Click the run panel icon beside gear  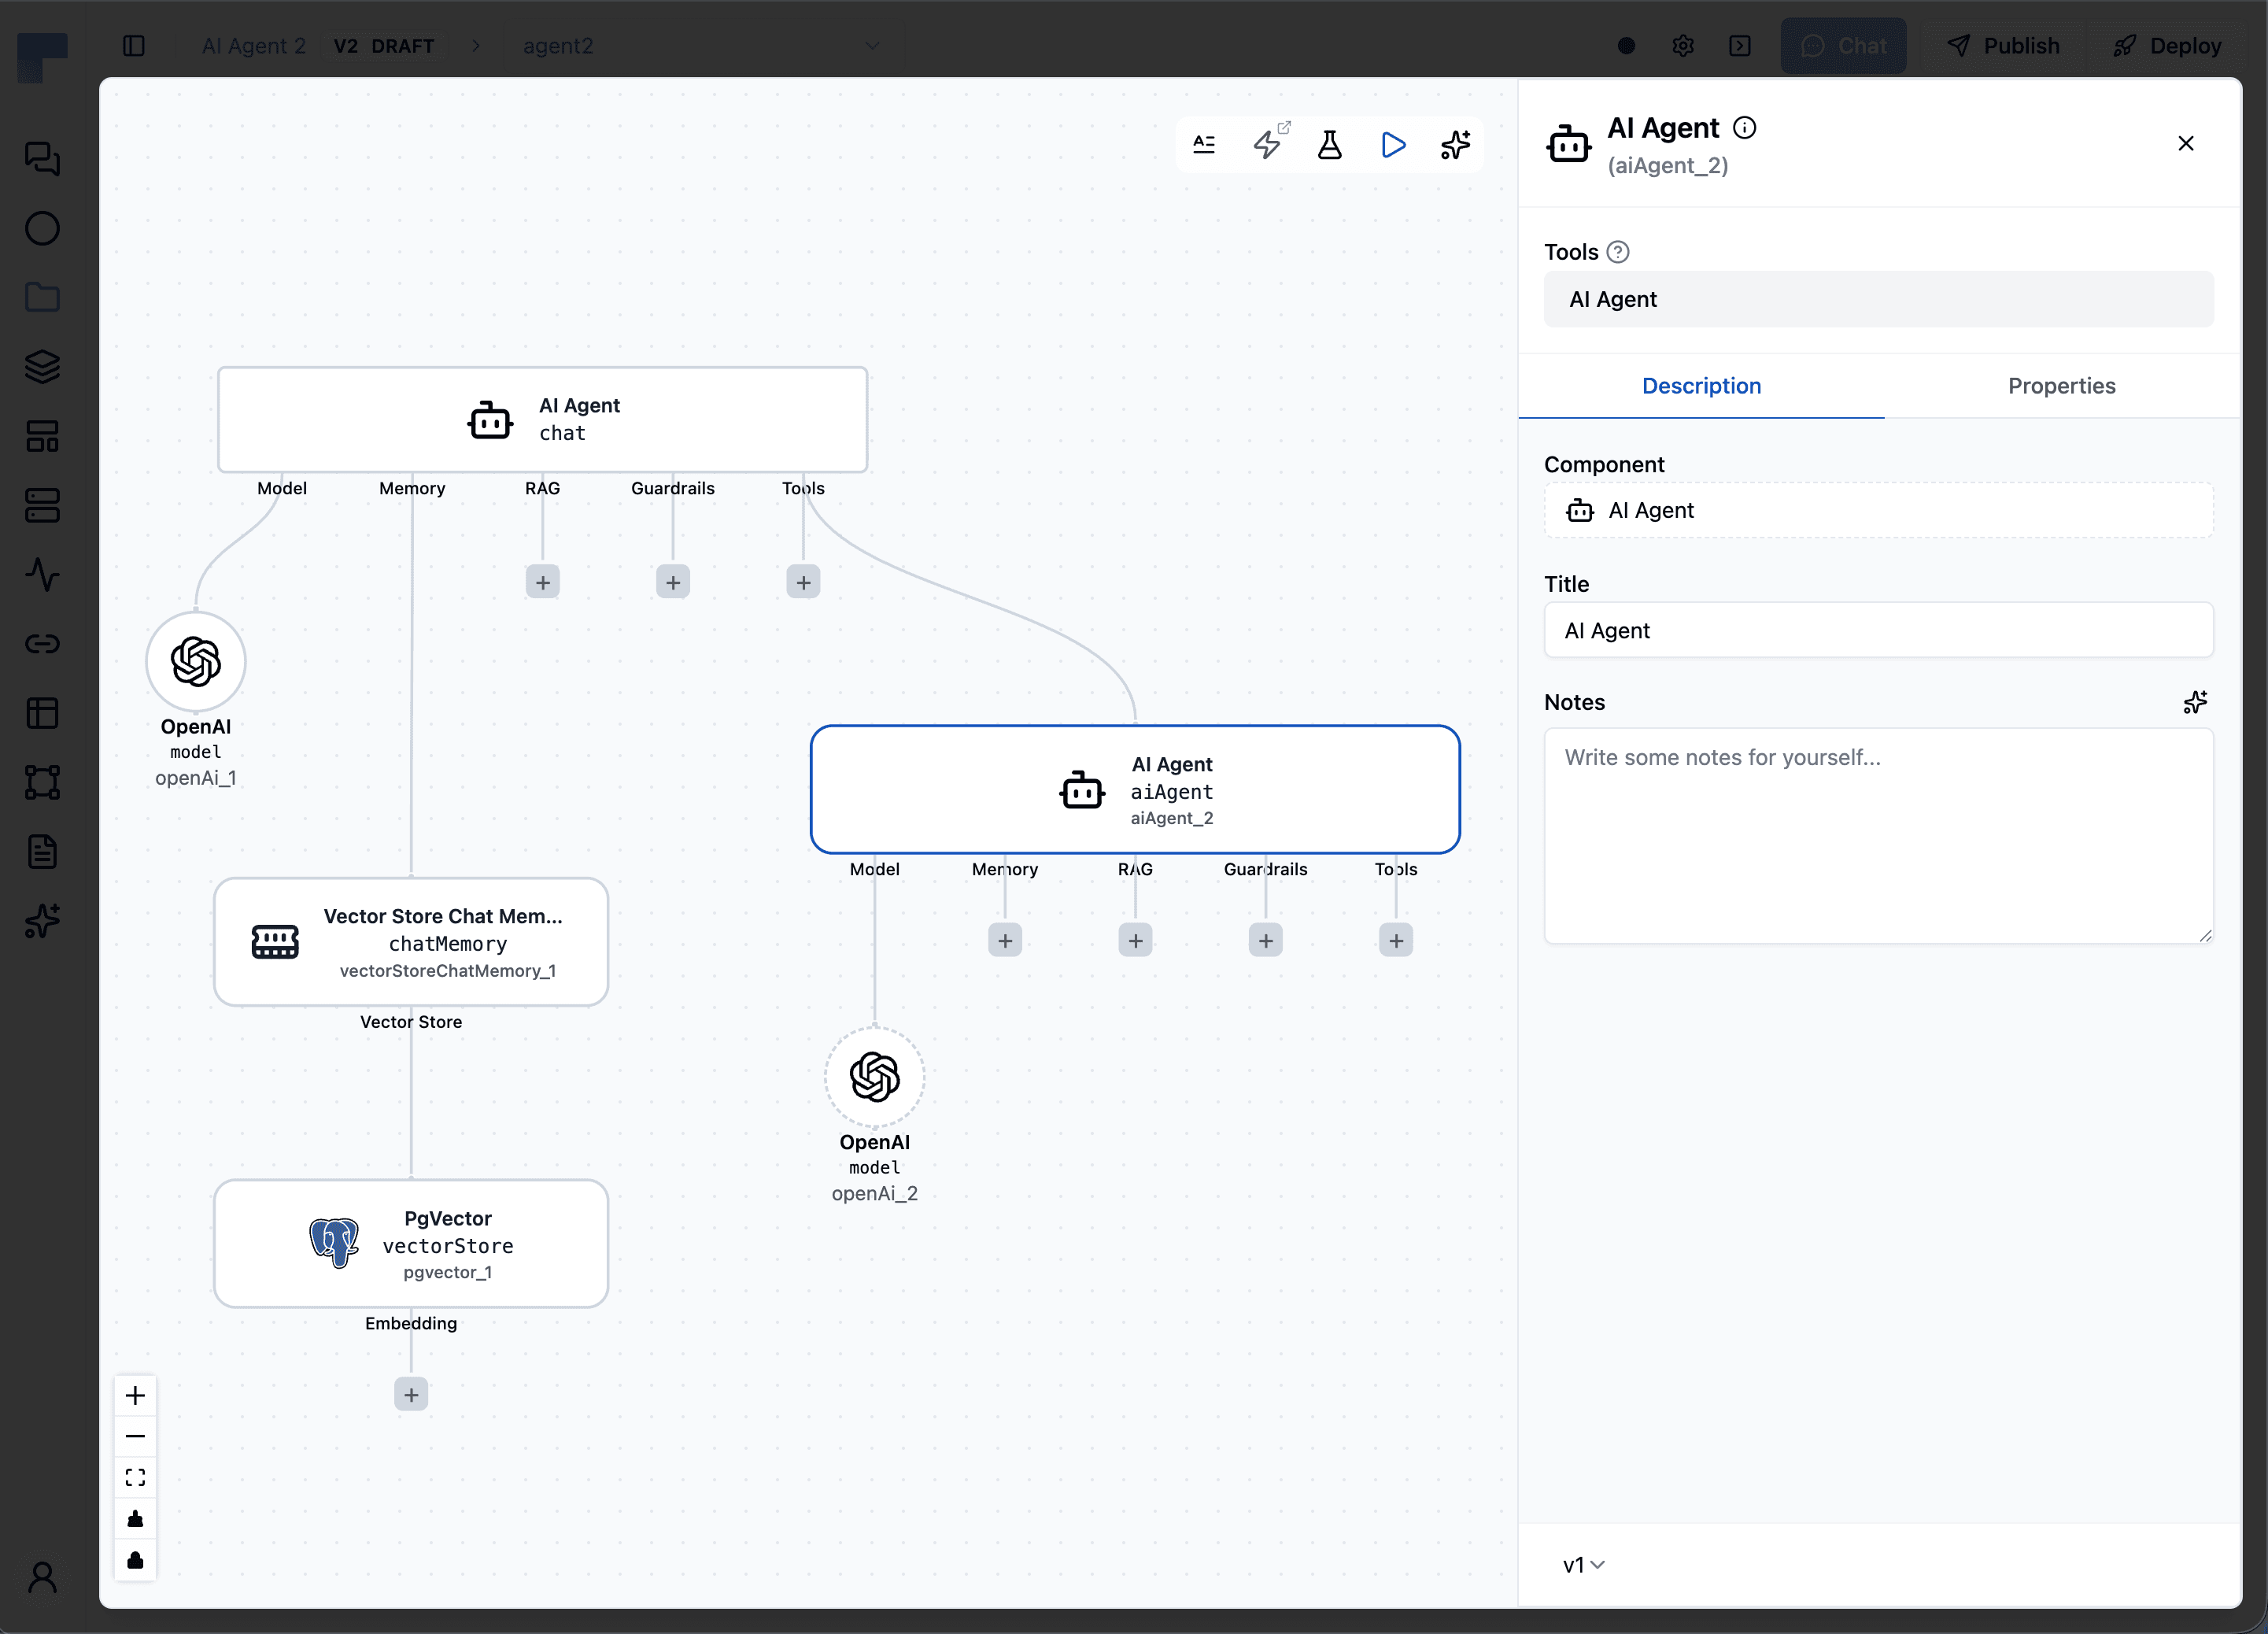click(x=1740, y=46)
